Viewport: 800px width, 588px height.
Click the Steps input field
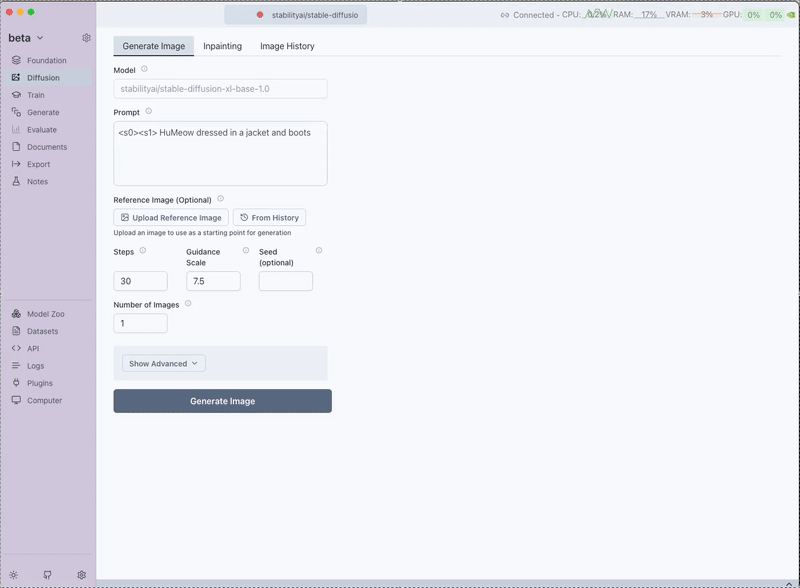140,282
